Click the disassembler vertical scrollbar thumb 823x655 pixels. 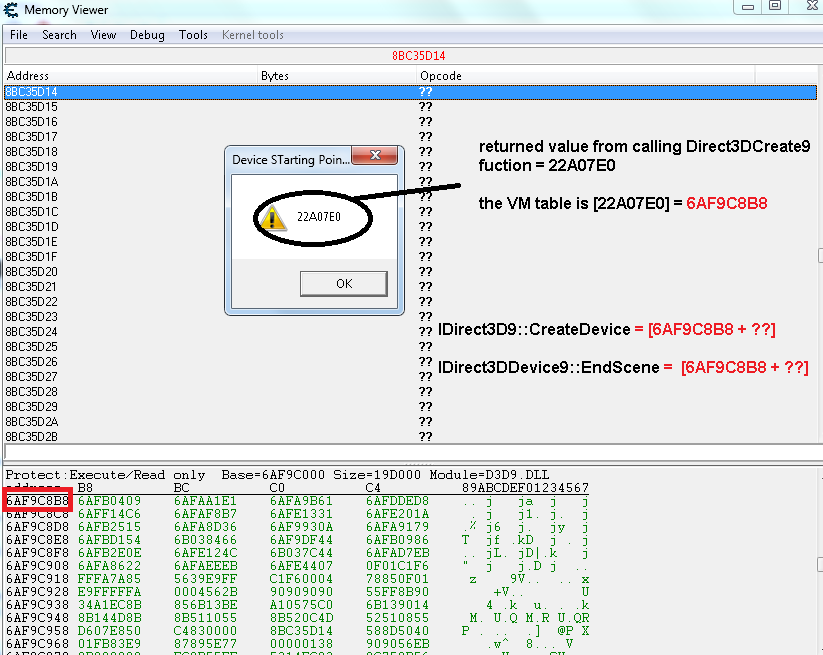[x=818, y=255]
